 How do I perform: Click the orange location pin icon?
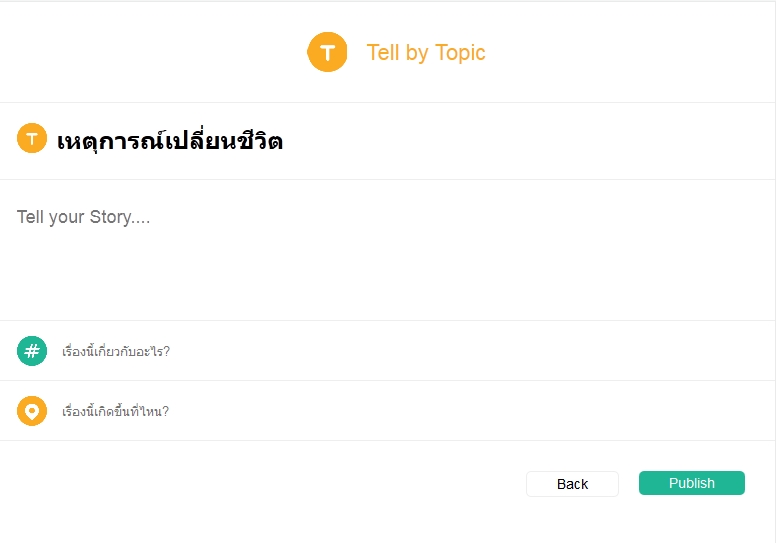[x=32, y=411]
